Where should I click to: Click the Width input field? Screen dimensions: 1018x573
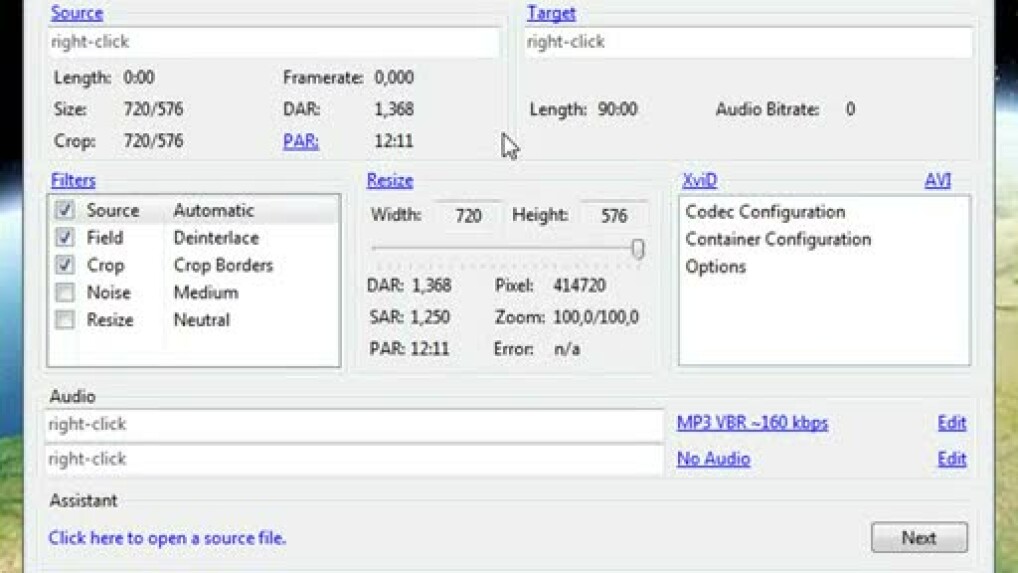click(x=467, y=215)
